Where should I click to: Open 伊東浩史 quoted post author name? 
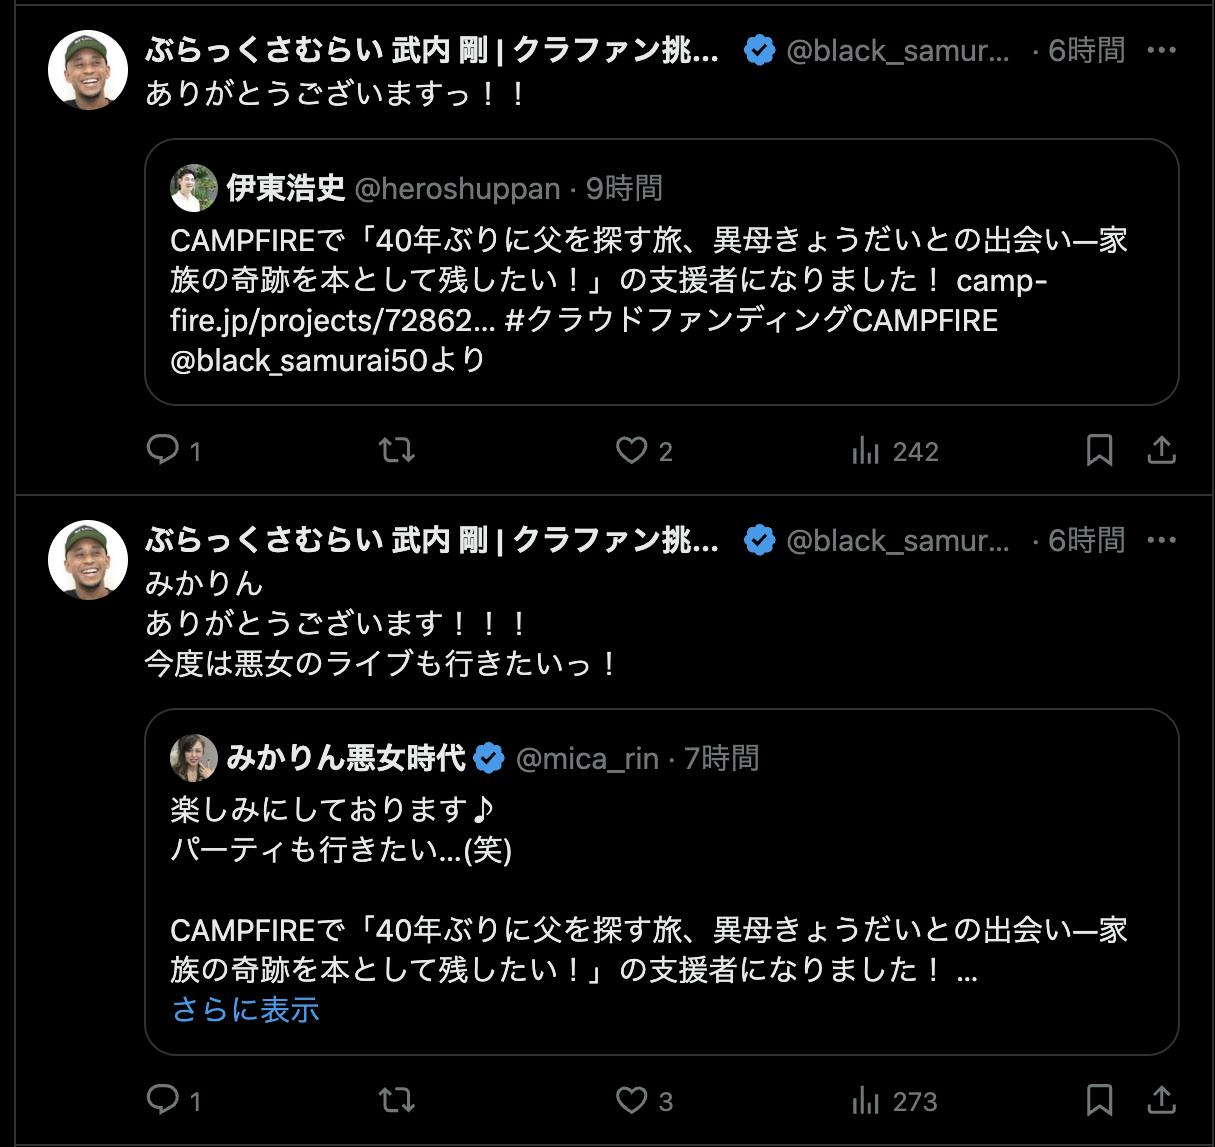[x=285, y=188]
